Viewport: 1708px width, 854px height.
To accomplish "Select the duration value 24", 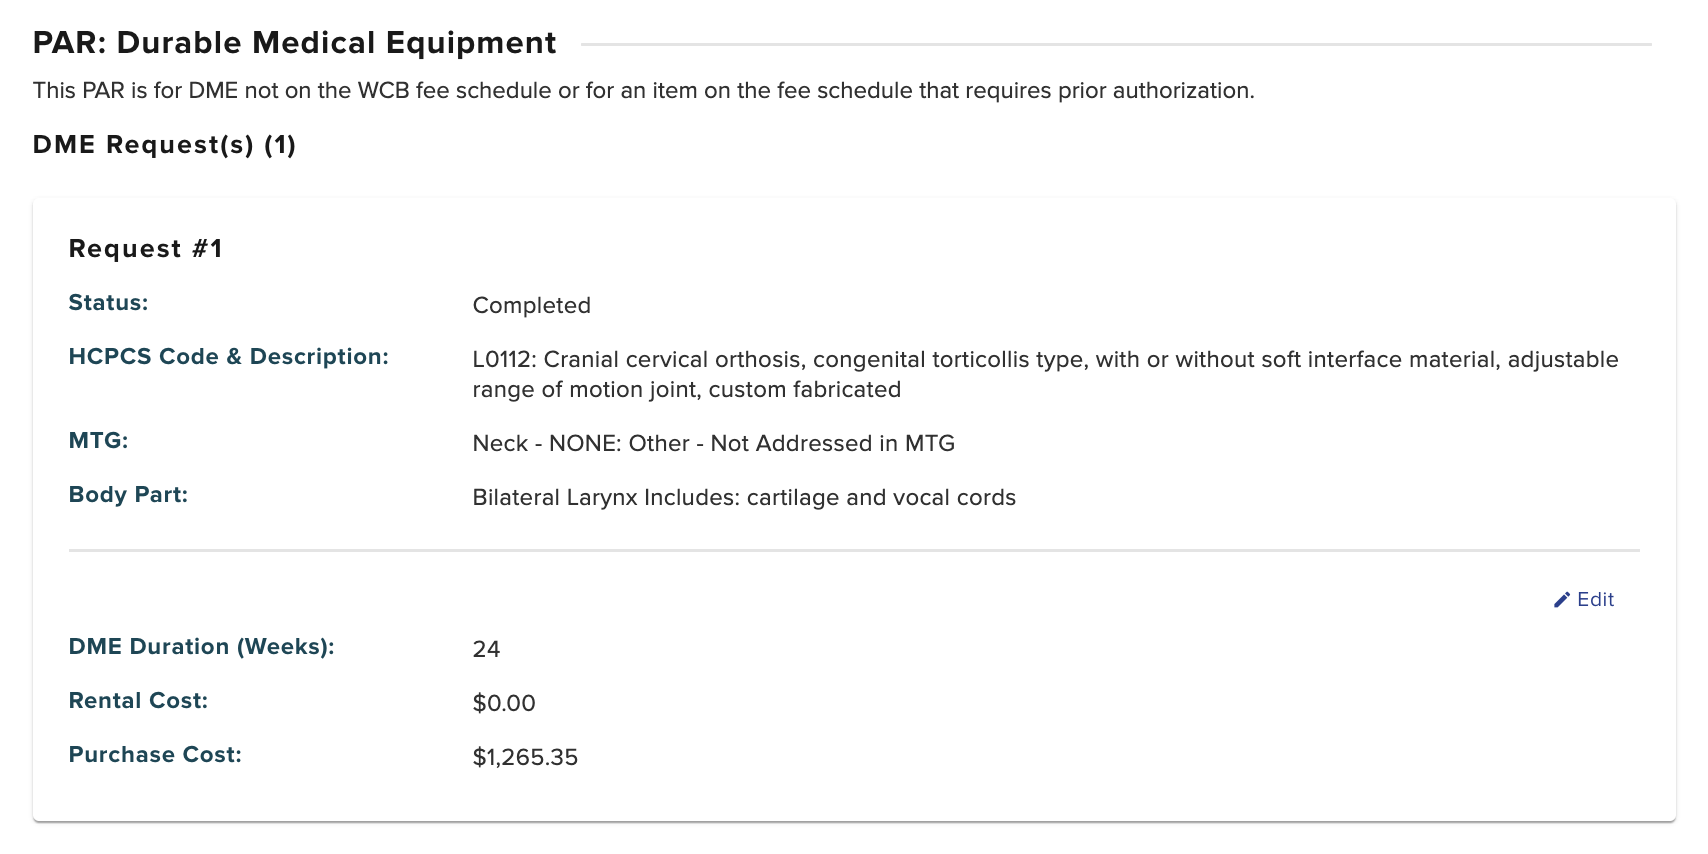I will tap(486, 650).
